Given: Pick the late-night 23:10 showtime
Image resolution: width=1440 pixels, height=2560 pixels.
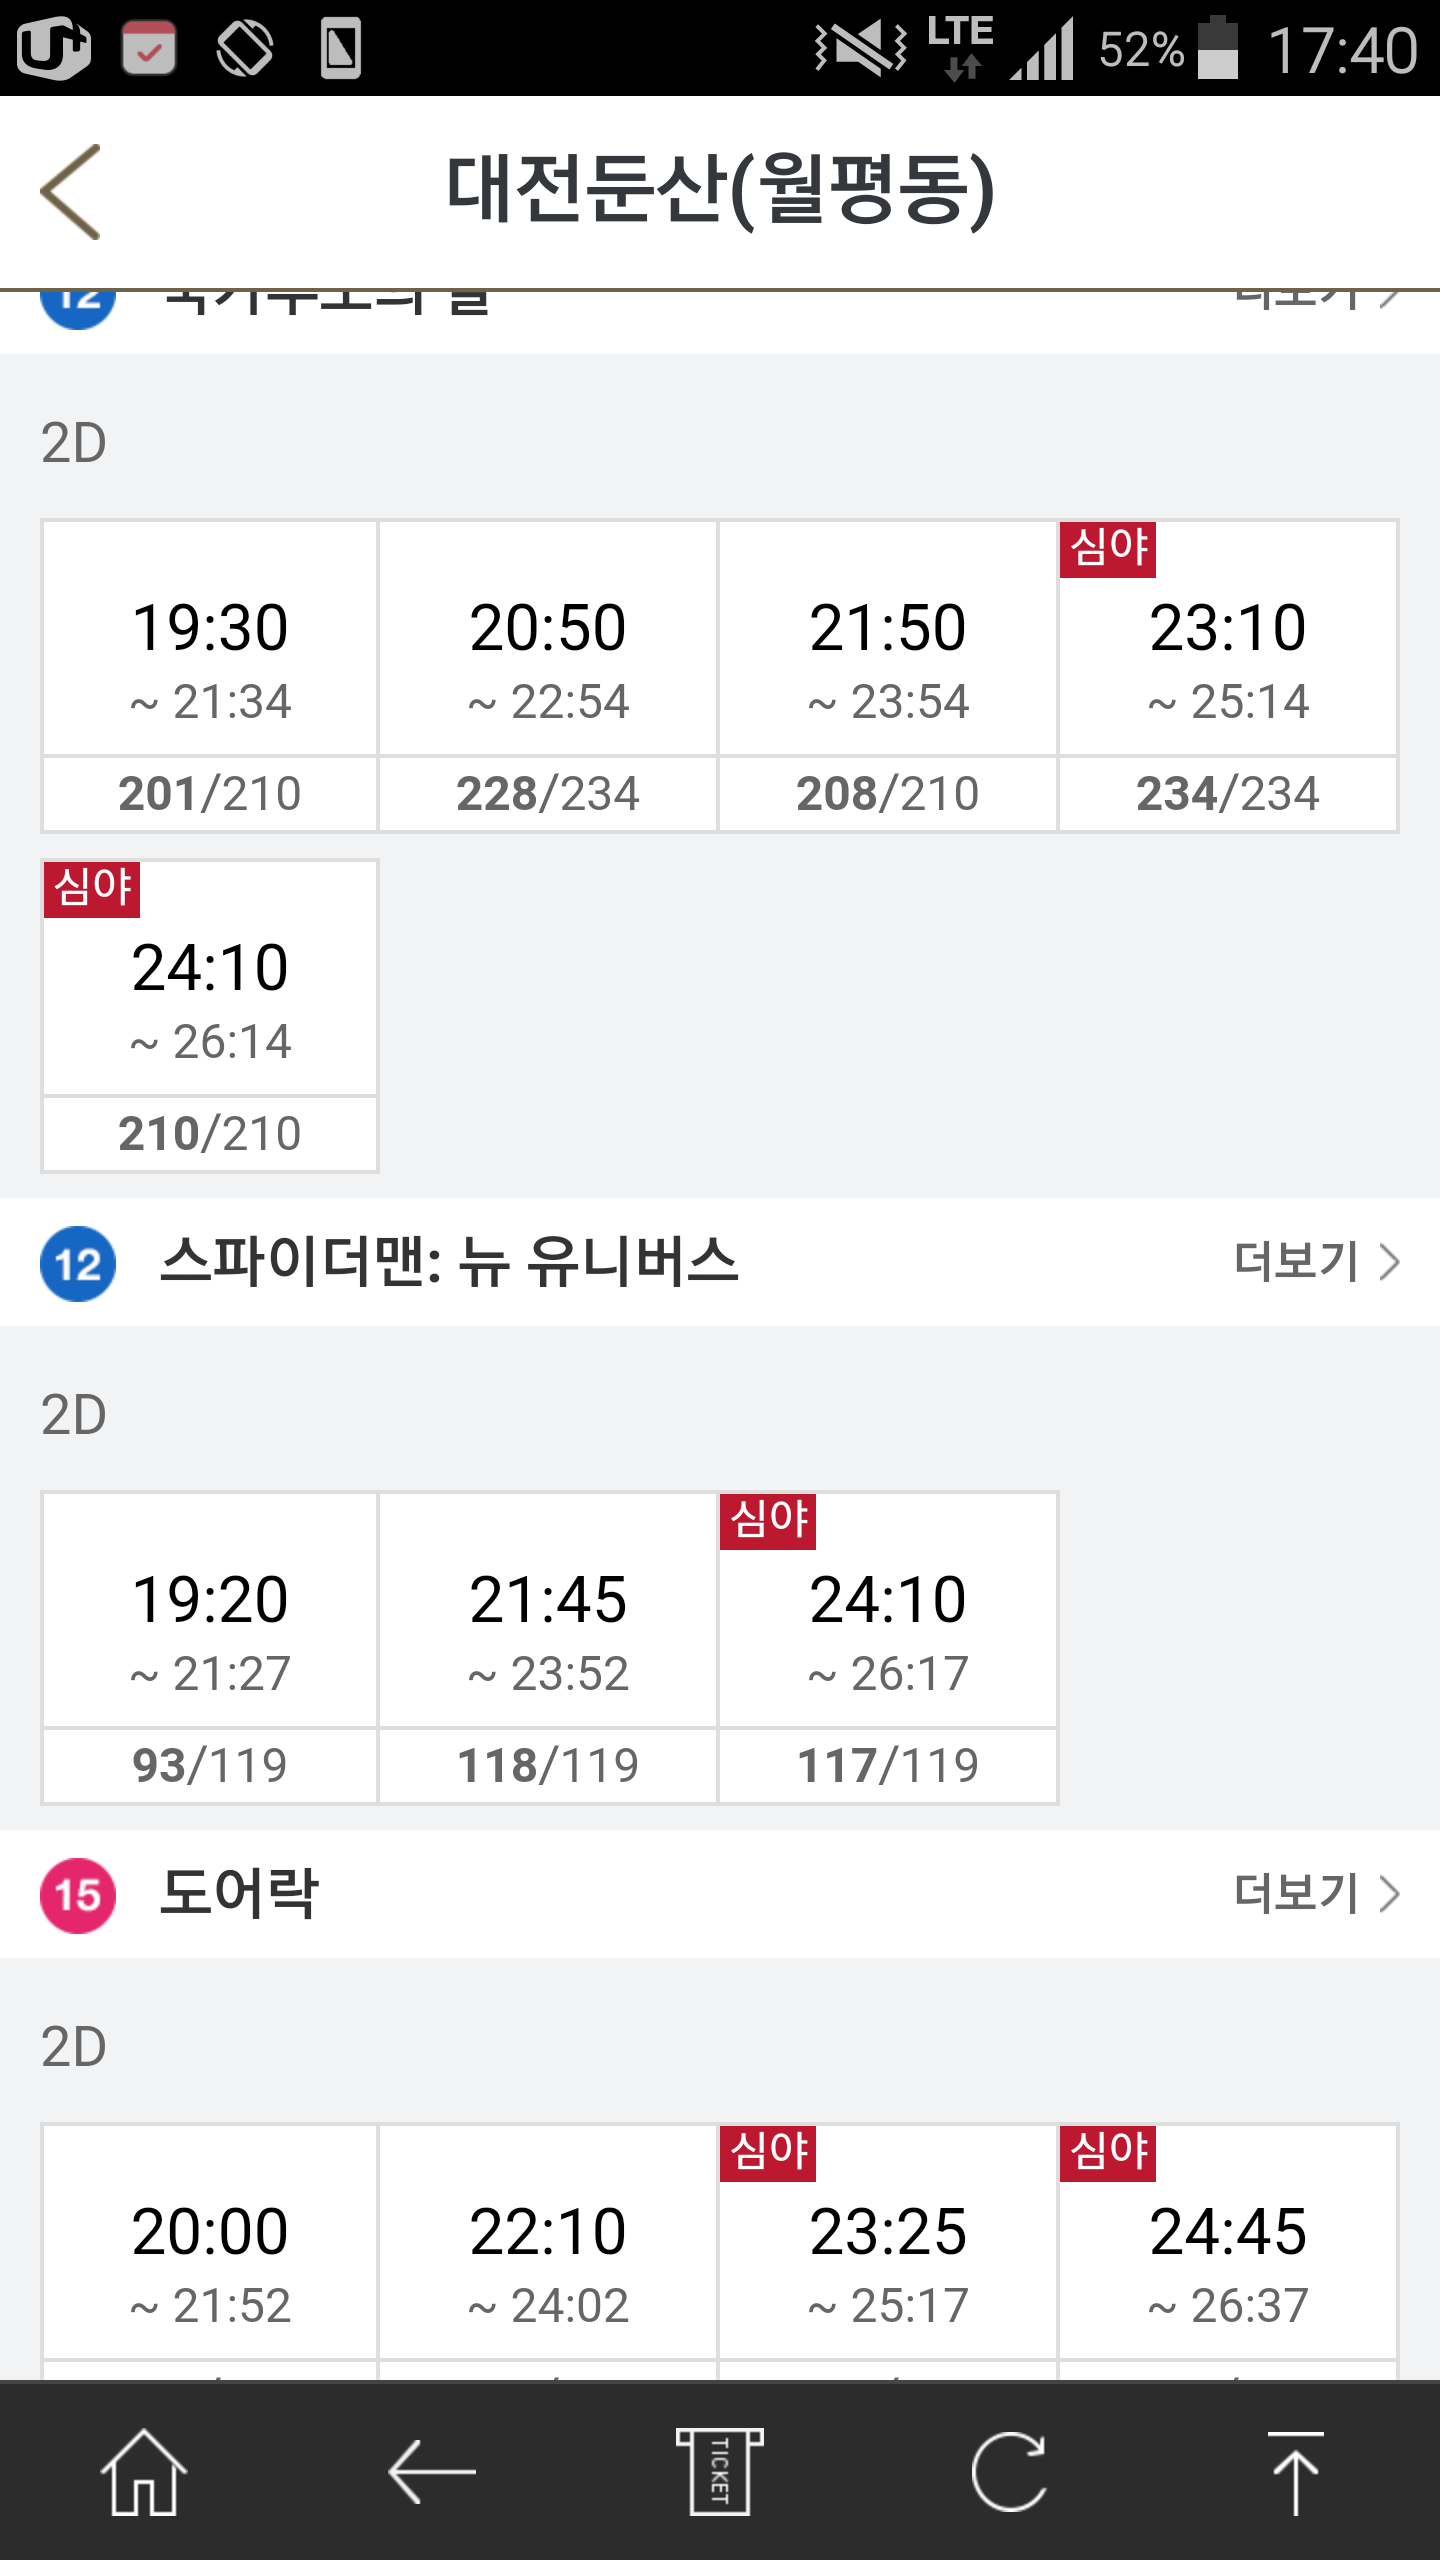Looking at the screenshot, I should tap(1228, 675).
